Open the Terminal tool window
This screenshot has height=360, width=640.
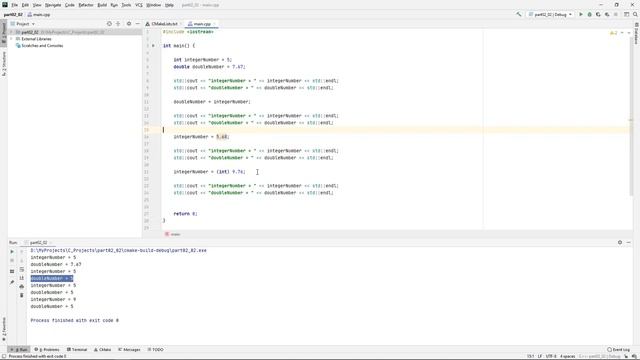[77, 350]
